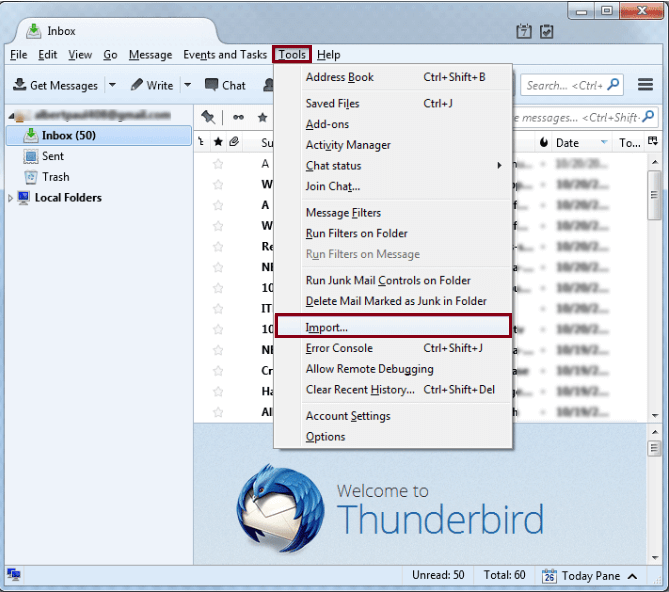Open Error Console
The height and width of the screenshot is (592, 669).
(393, 348)
